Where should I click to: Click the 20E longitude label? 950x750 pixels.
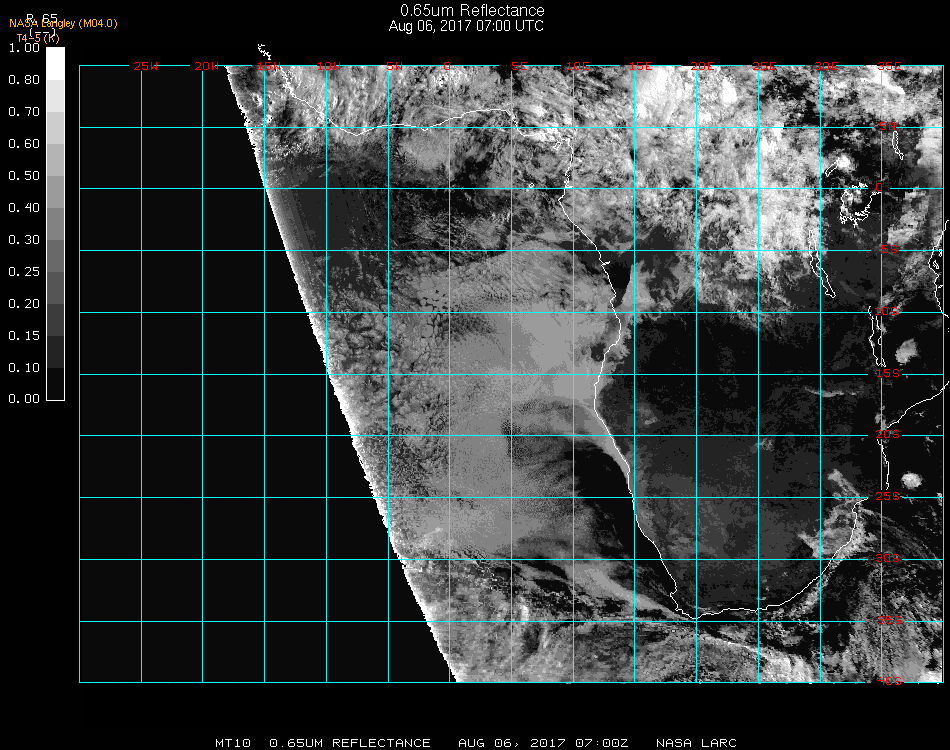[x=702, y=66]
